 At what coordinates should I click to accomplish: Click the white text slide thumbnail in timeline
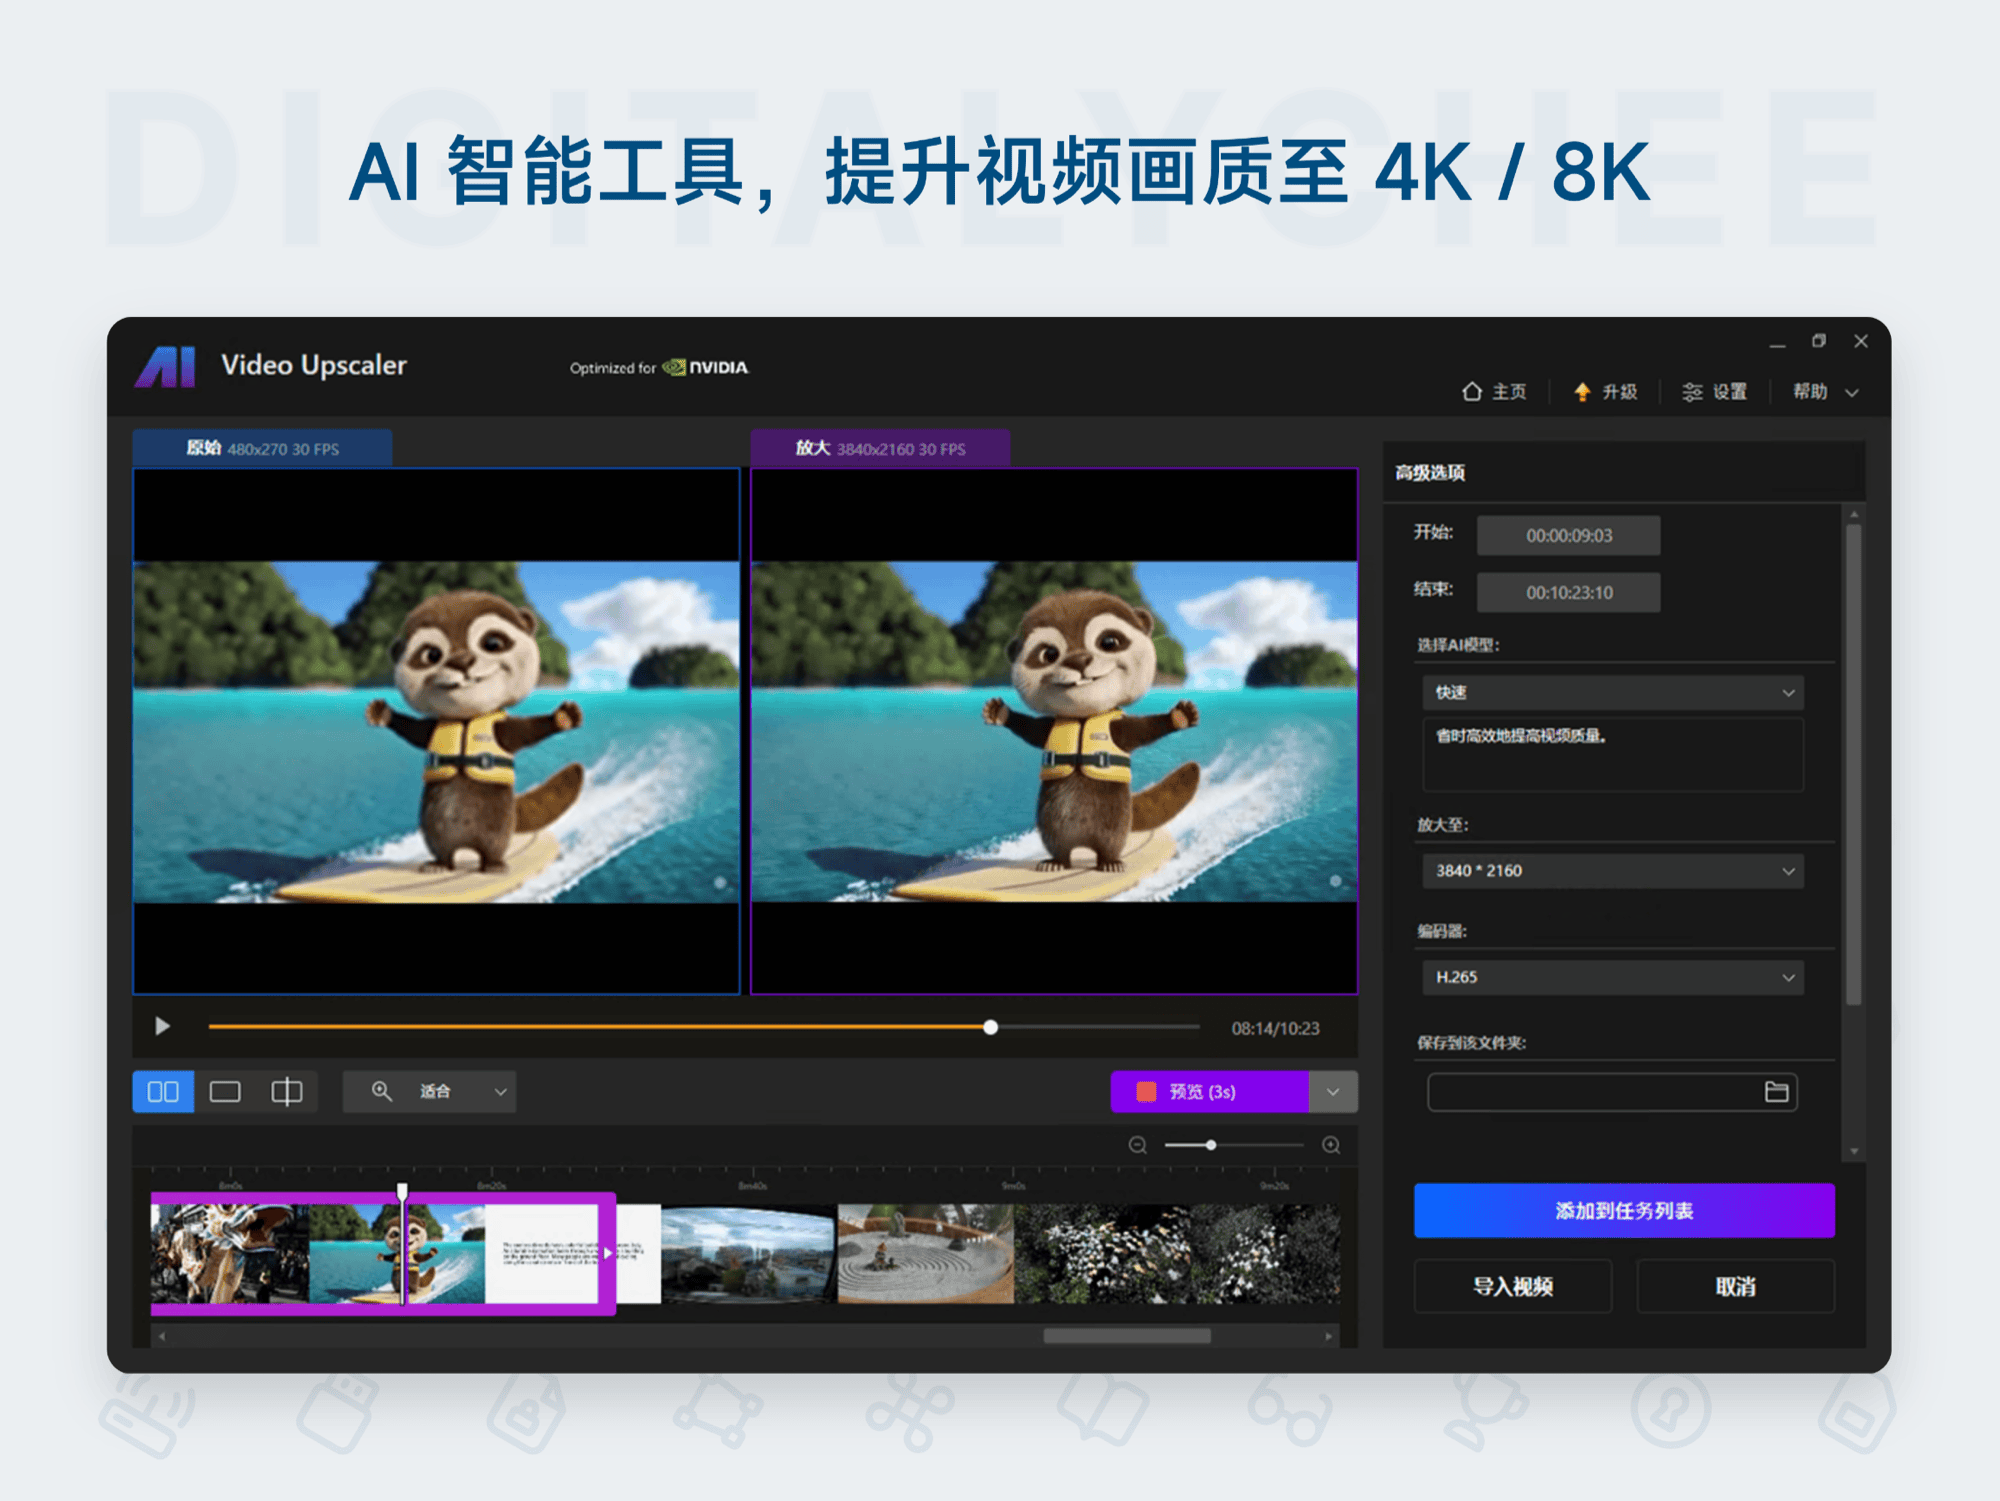(541, 1253)
